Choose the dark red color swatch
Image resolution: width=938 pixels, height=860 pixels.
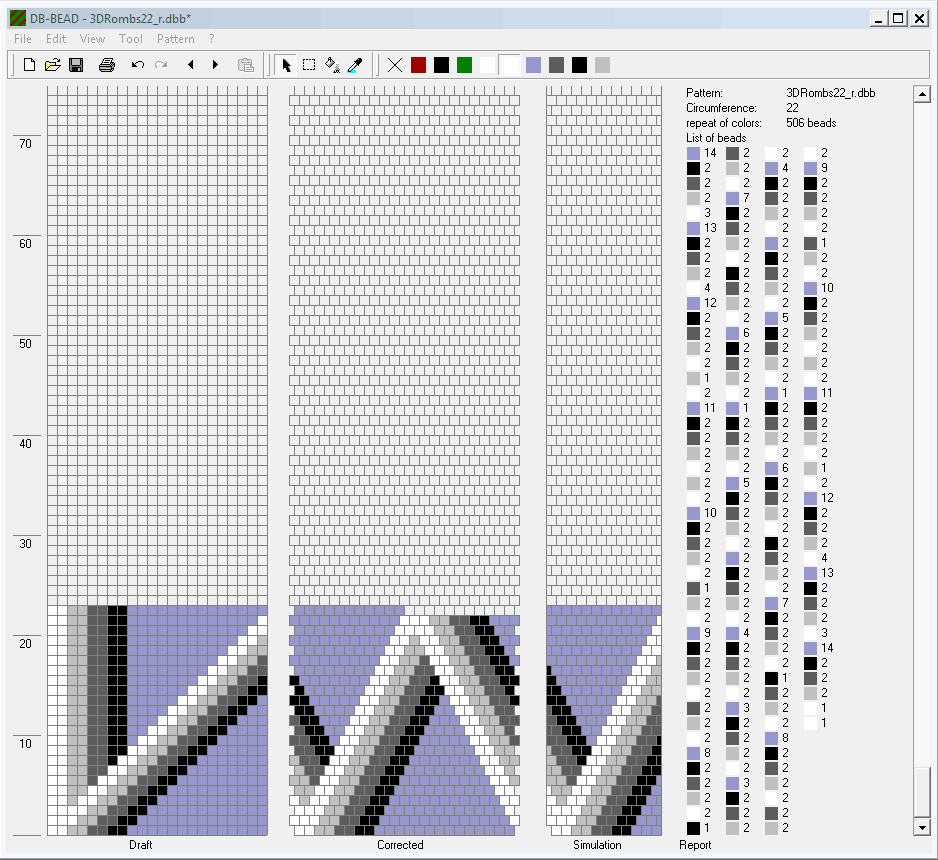[418, 65]
